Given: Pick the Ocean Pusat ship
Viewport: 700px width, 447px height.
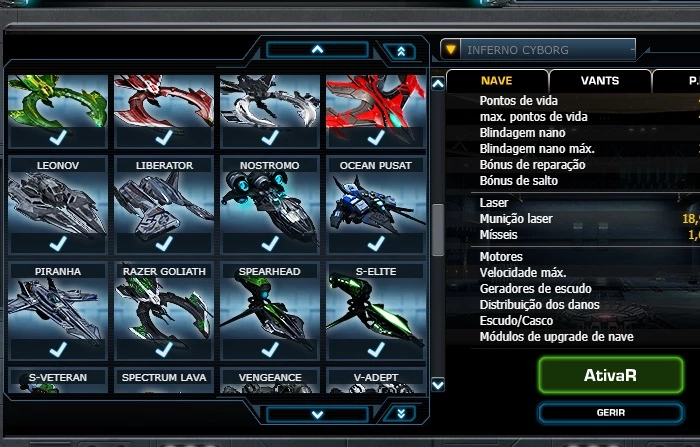Looking at the screenshot, I should pyautogui.click(x=375, y=205).
